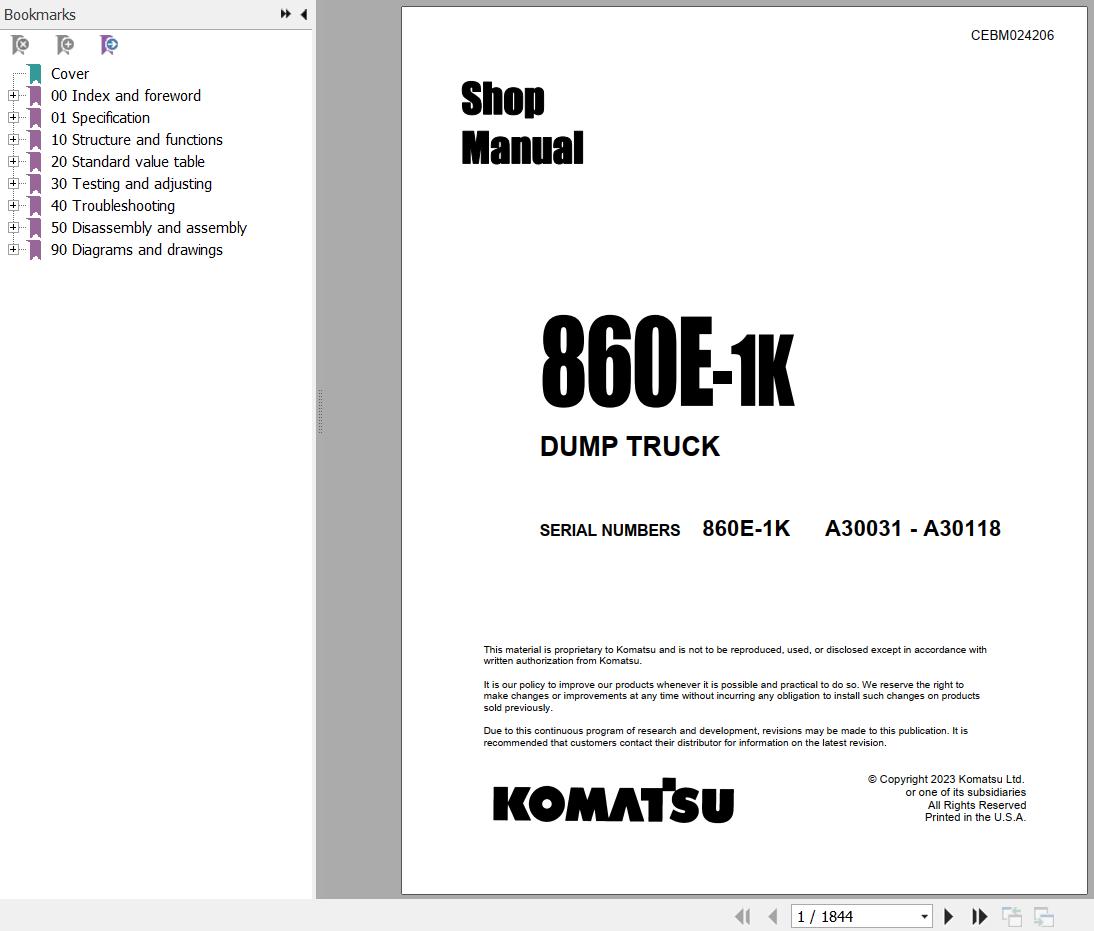The image size is (1094, 931).
Task: Expand 50 Disassembly and assembly bookmark
Action: click(x=13, y=228)
